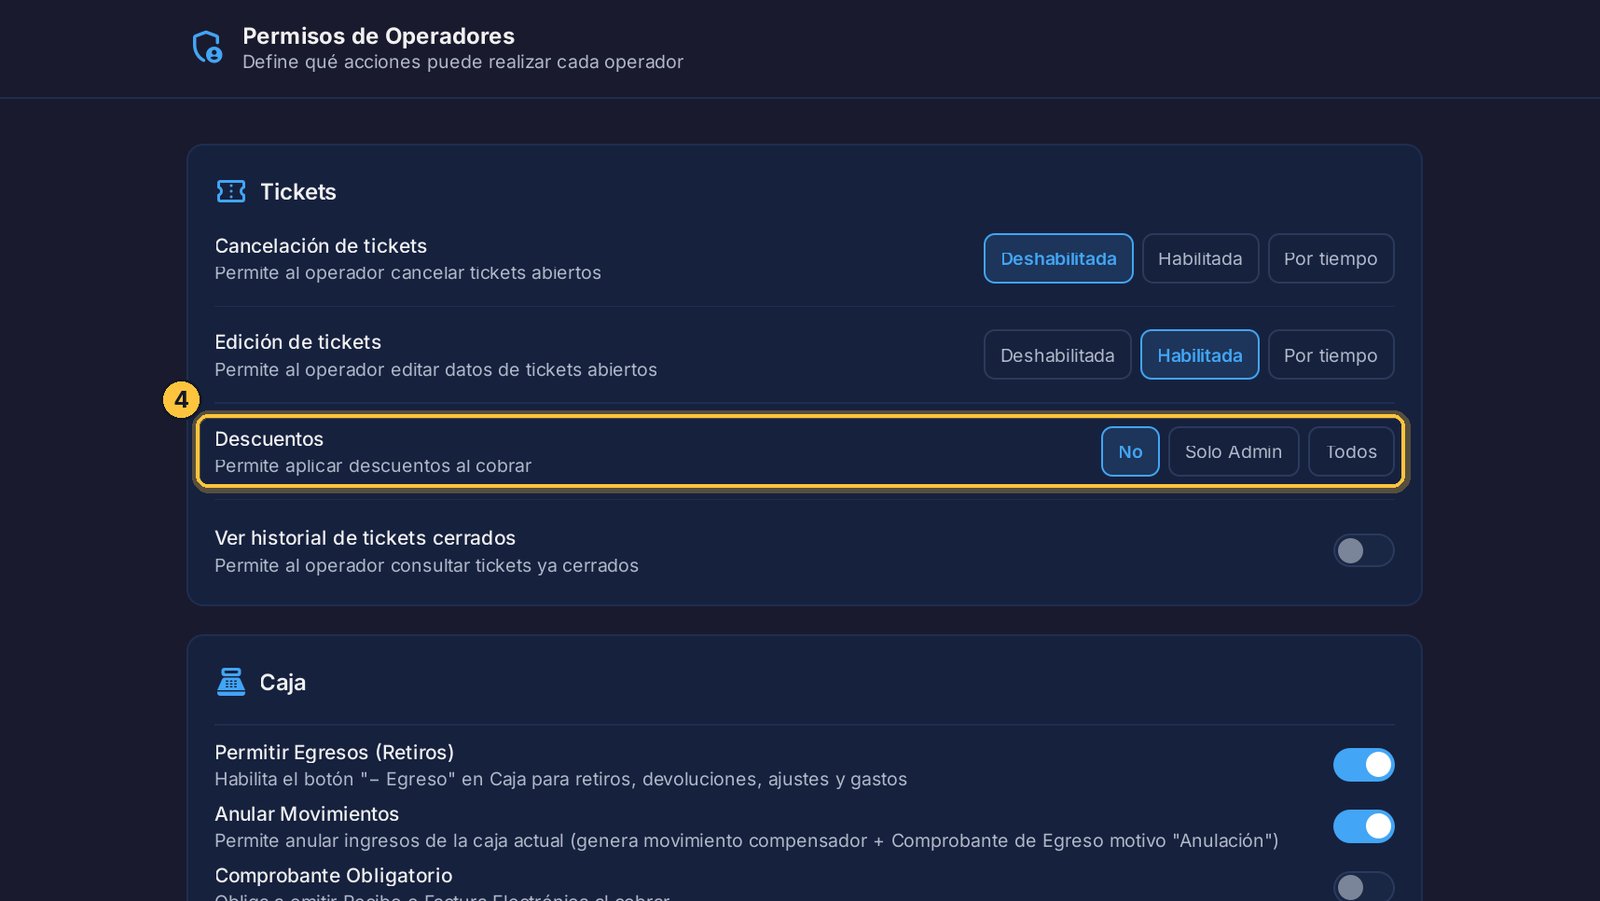Click the Comprobante Obligatorio label
The height and width of the screenshot is (901, 1600).
point(334,875)
